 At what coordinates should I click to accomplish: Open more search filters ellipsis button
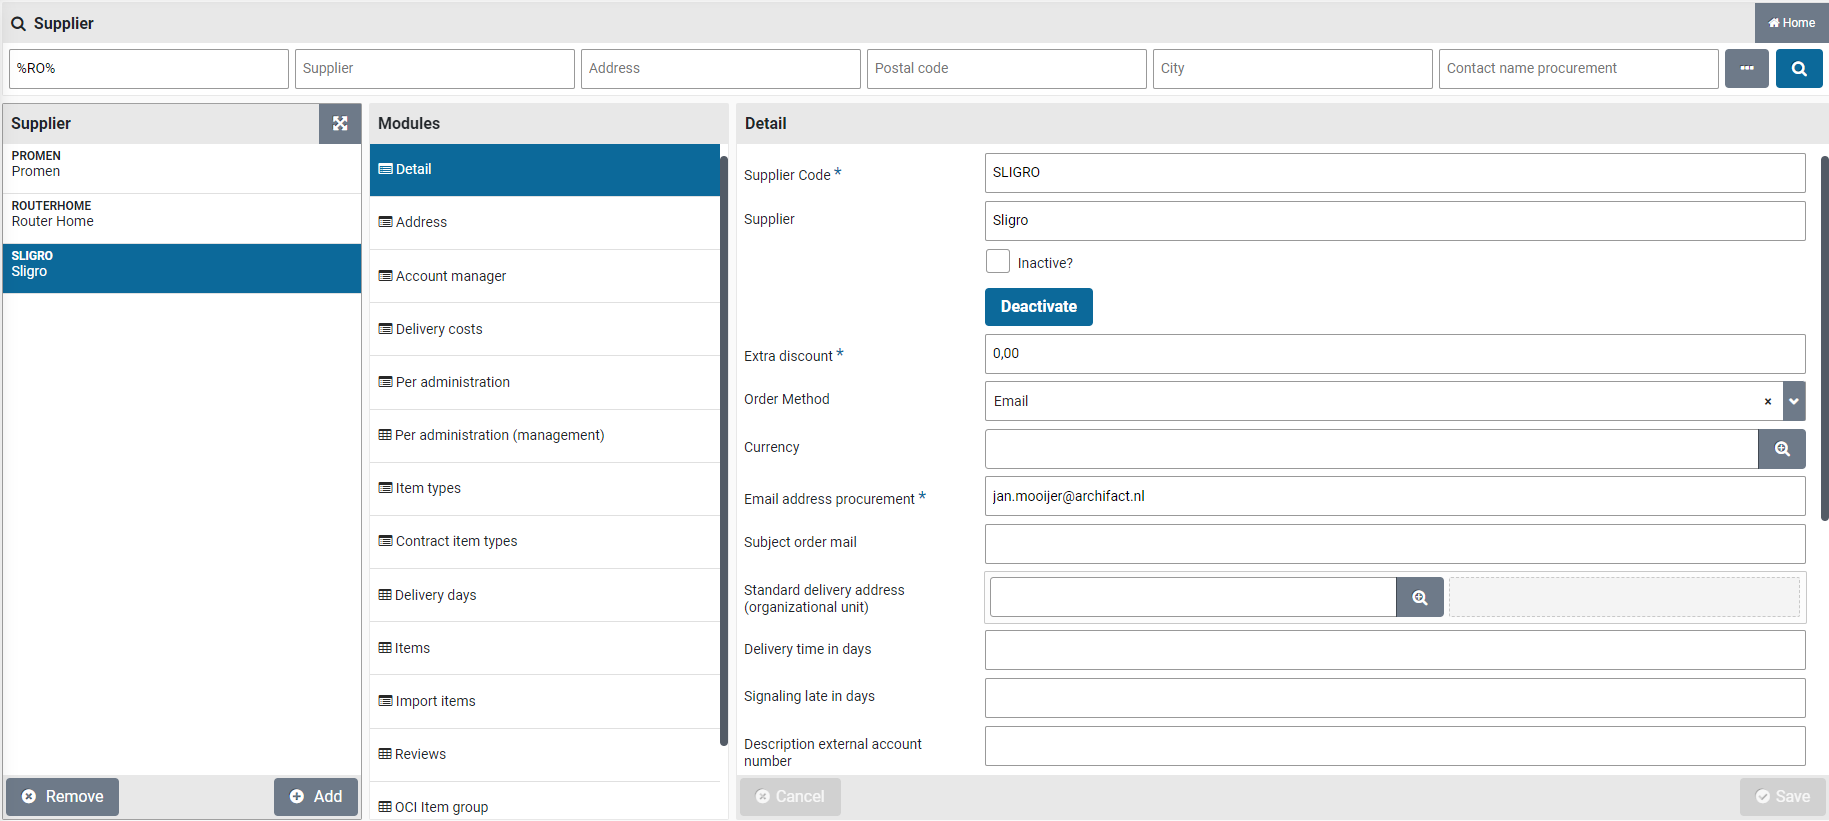coord(1746,69)
